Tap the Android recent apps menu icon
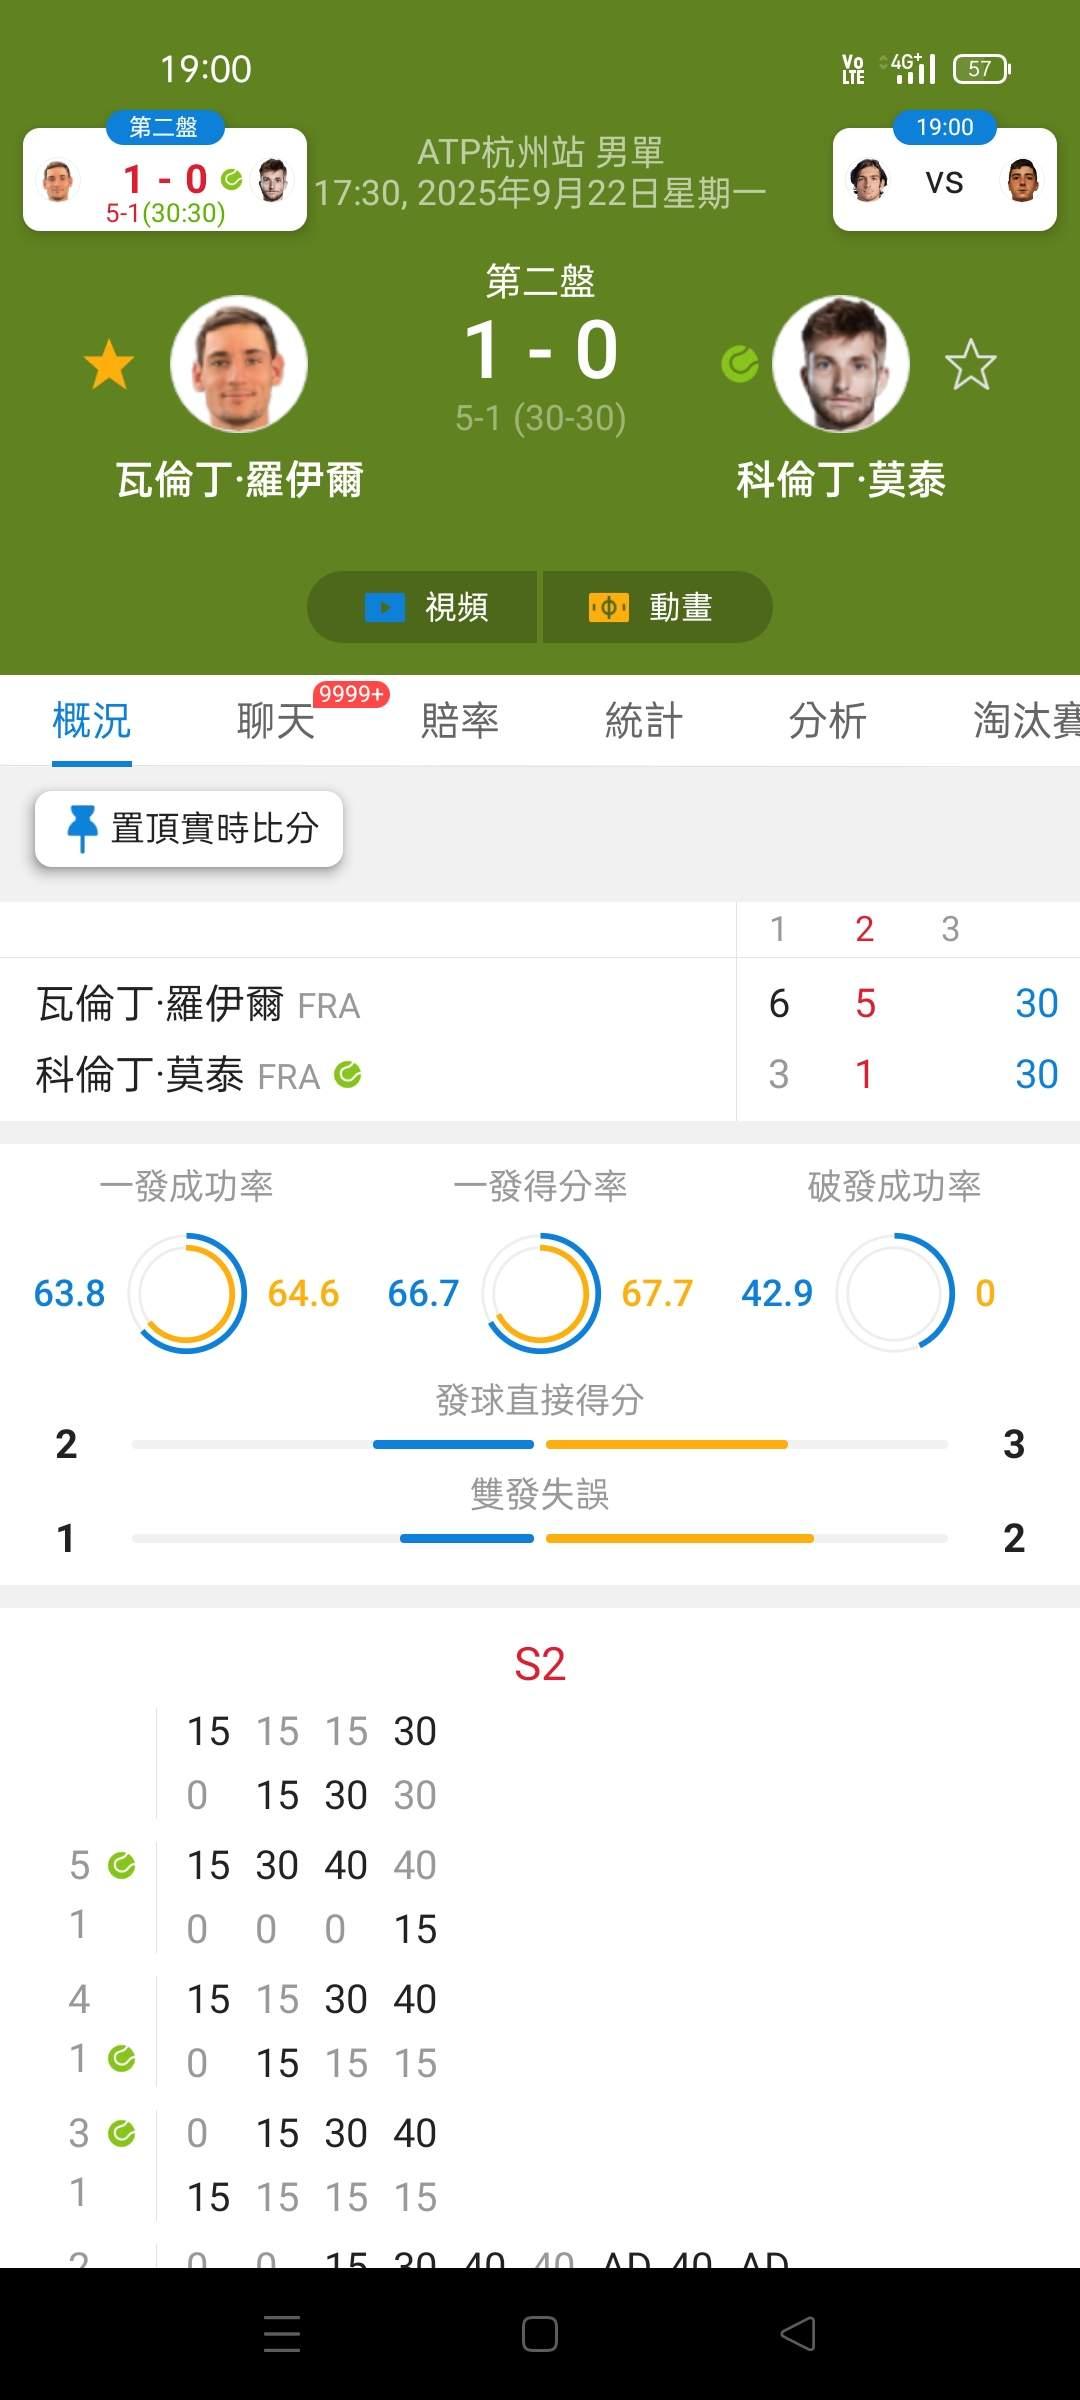The image size is (1080, 2400). [x=282, y=2334]
